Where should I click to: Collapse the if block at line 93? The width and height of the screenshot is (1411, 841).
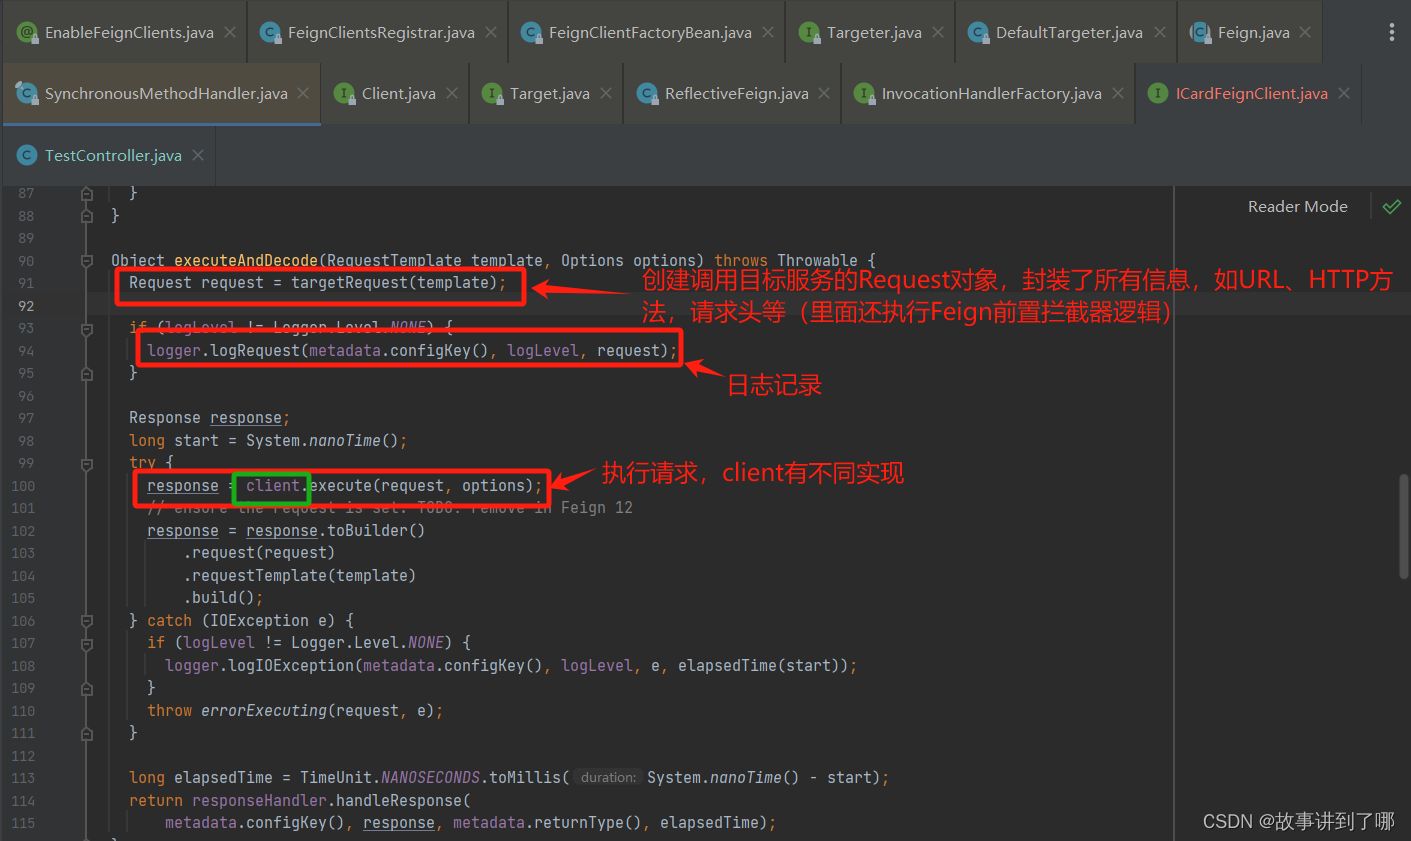coord(87,328)
